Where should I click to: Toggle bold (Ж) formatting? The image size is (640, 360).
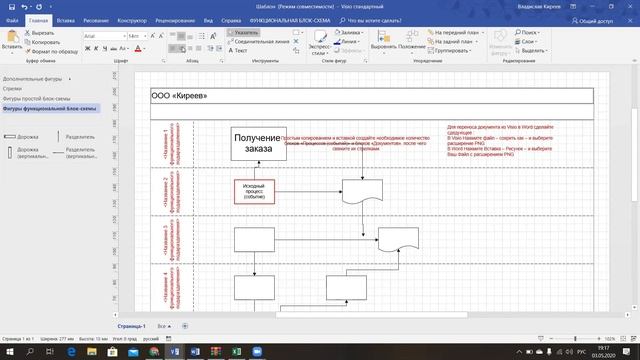(87, 49)
